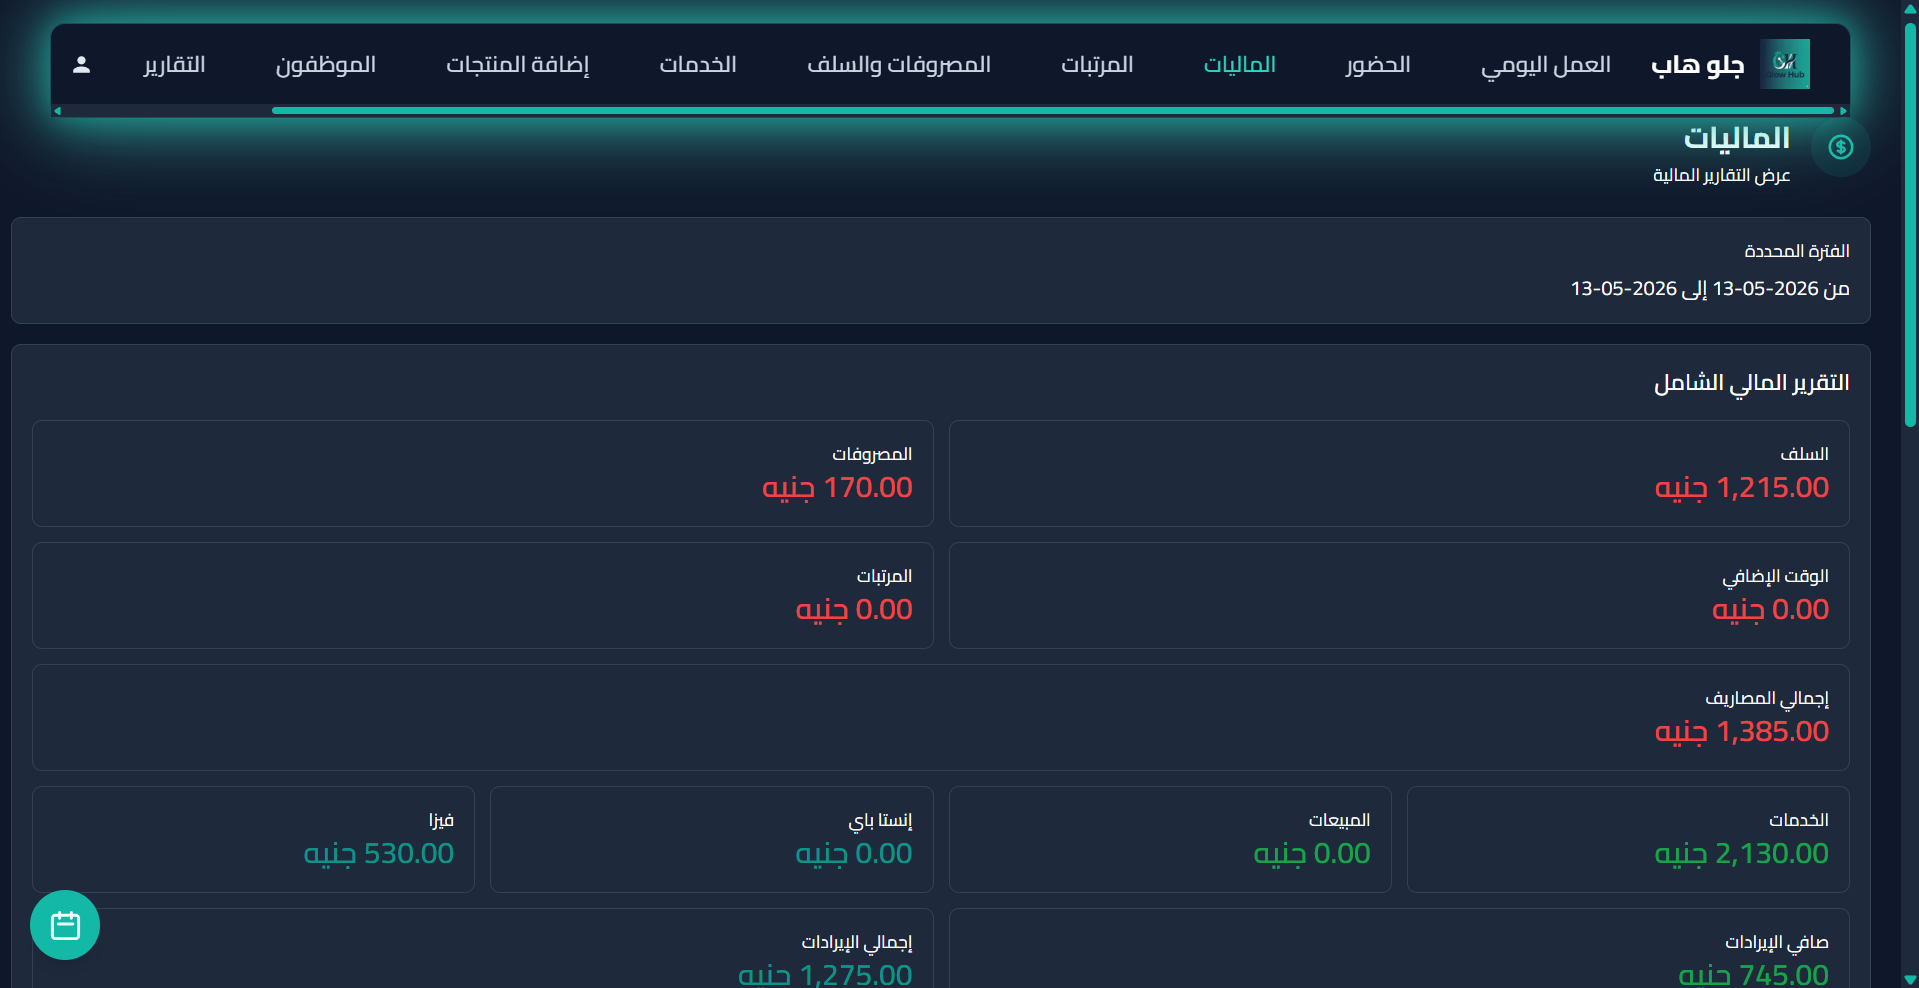Image resolution: width=1919 pixels, height=988 pixels.
Task: Click the navbar horizontal scrollbar thumb
Action: (x=1053, y=111)
